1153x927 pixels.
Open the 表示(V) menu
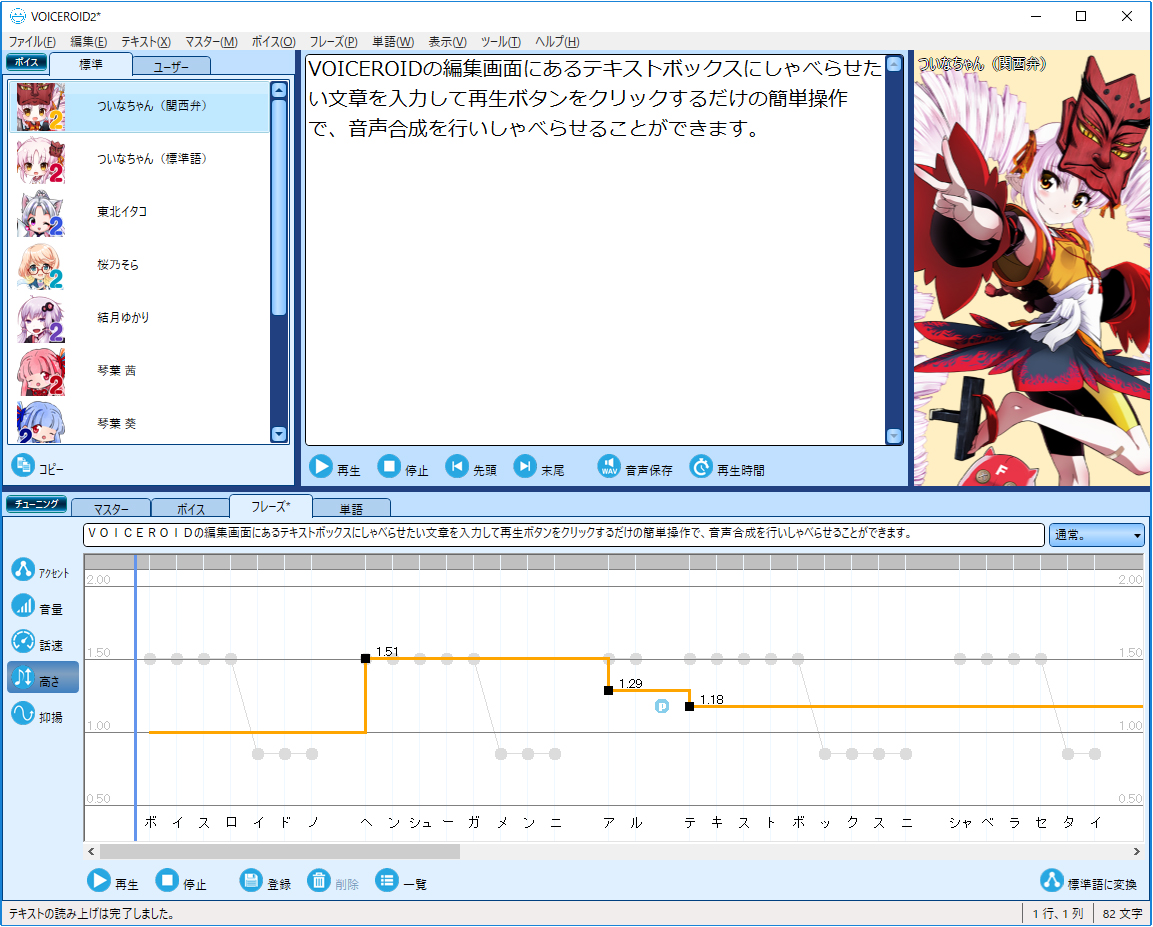point(447,42)
